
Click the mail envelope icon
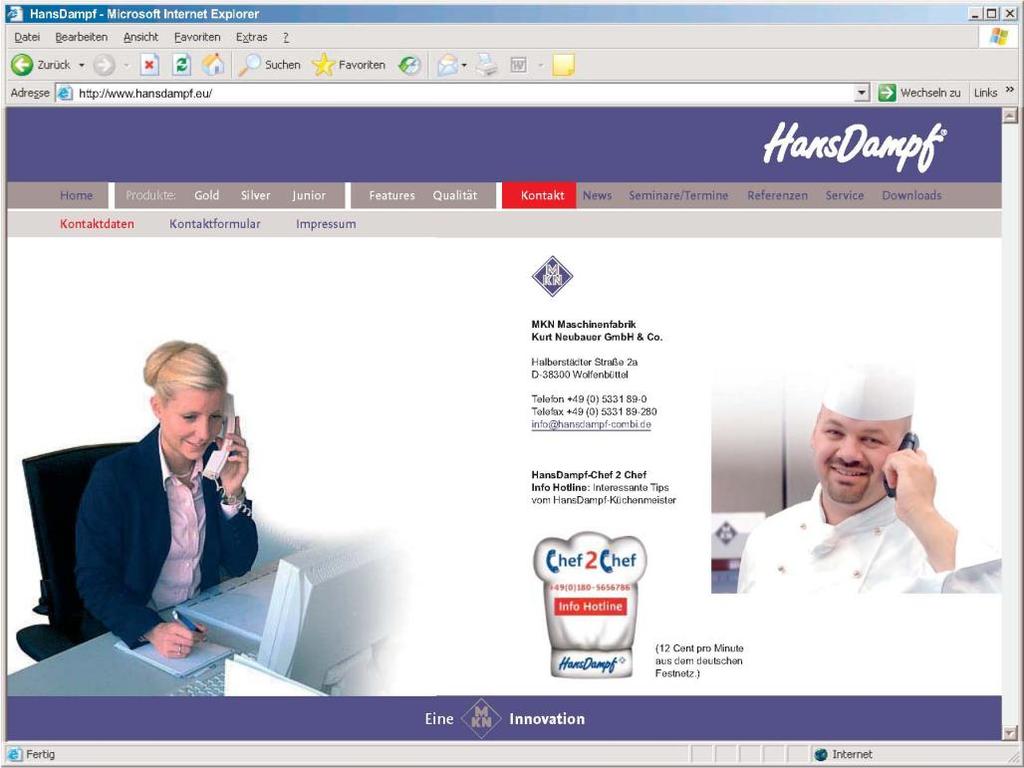pyautogui.click(x=448, y=65)
